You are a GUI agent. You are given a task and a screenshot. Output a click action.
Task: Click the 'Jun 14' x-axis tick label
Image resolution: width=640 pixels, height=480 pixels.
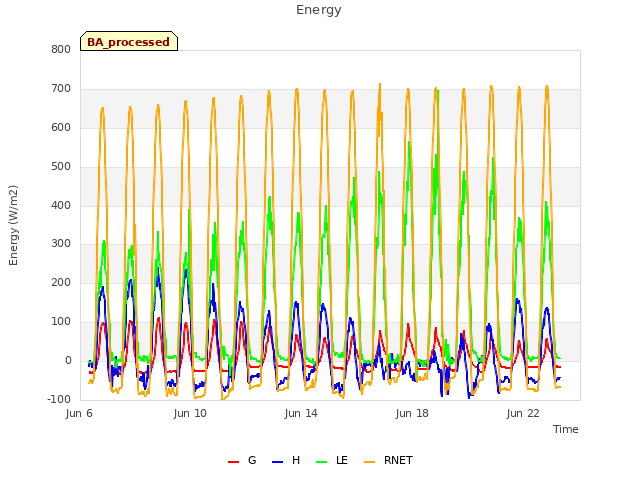coord(301,413)
